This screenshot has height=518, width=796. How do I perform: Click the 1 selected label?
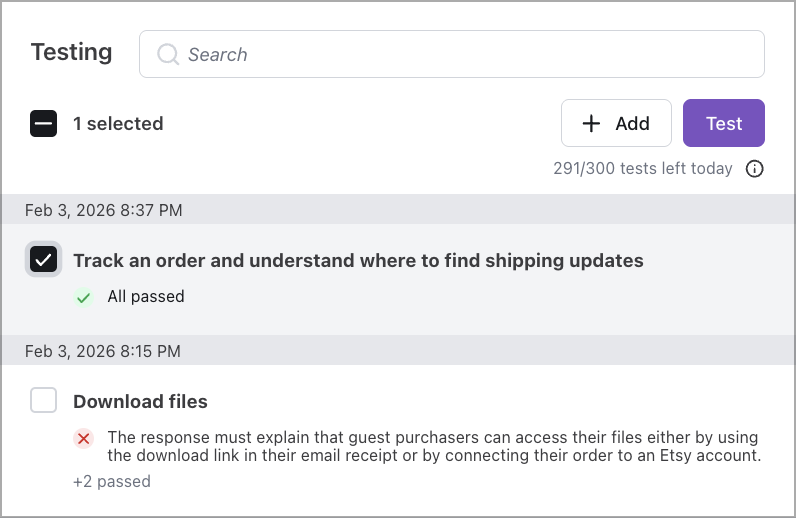tap(118, 124)
